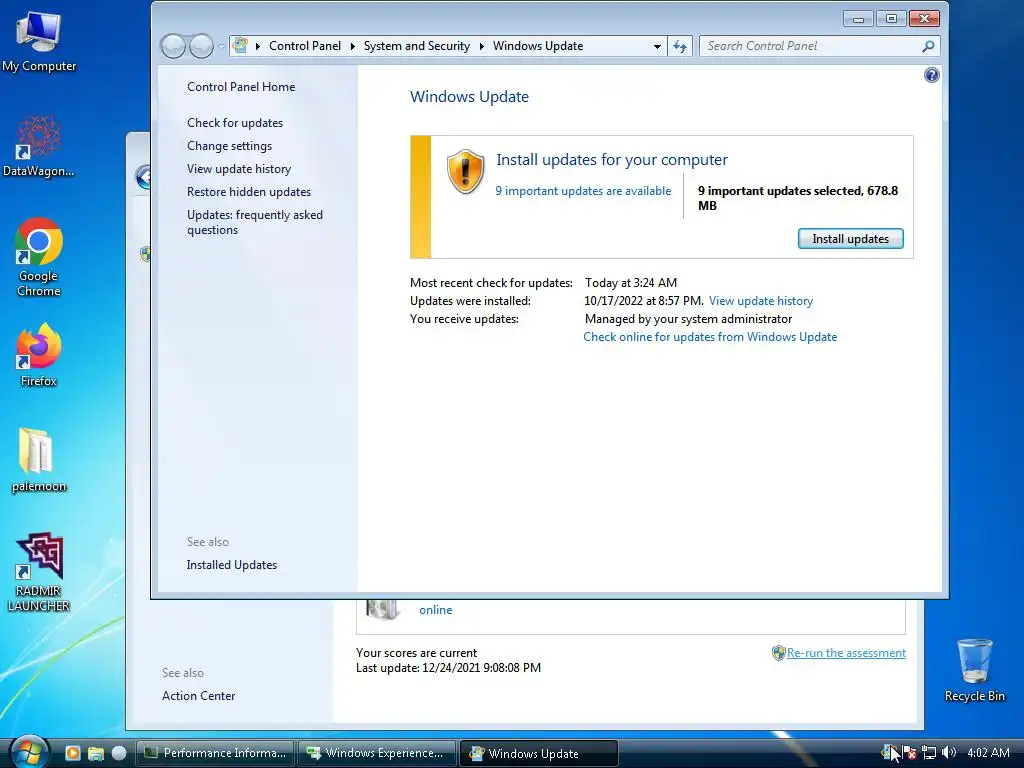Close the Windows Update window
The height and width of the screenshot is (768, 1024).
coord(925,19)
